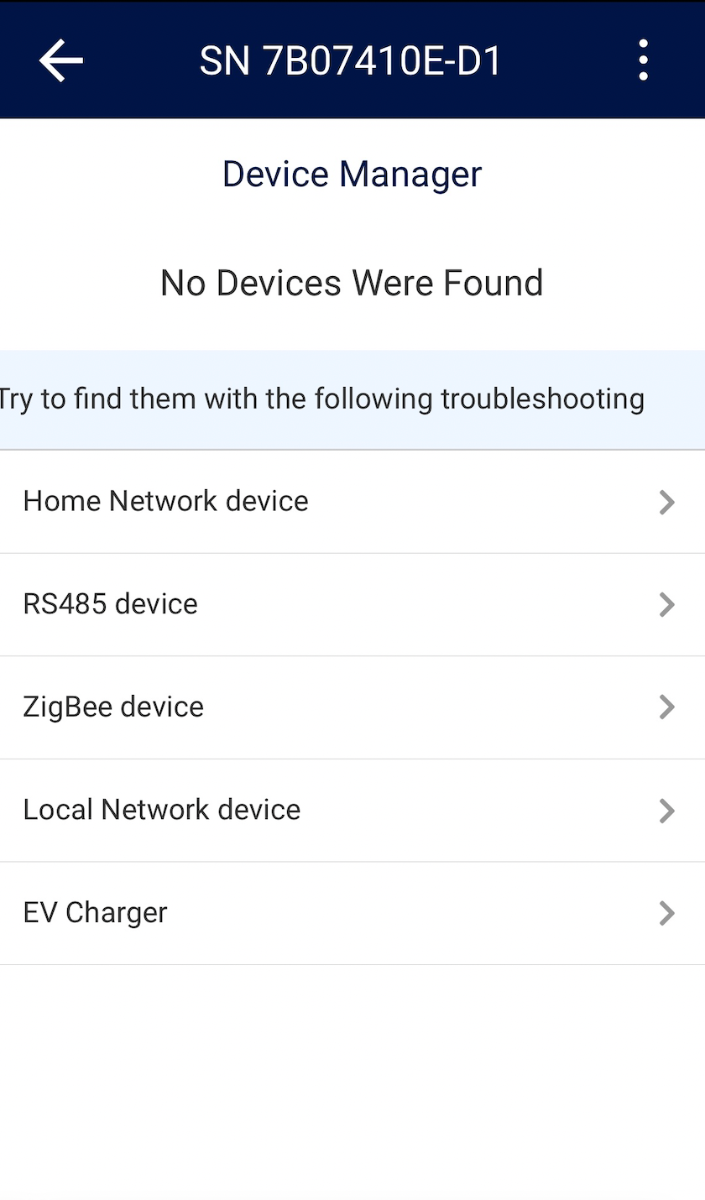This screenshot has height=1200, width=705.
Task: Tap the EV Charger text label
Action: [95, 913]
